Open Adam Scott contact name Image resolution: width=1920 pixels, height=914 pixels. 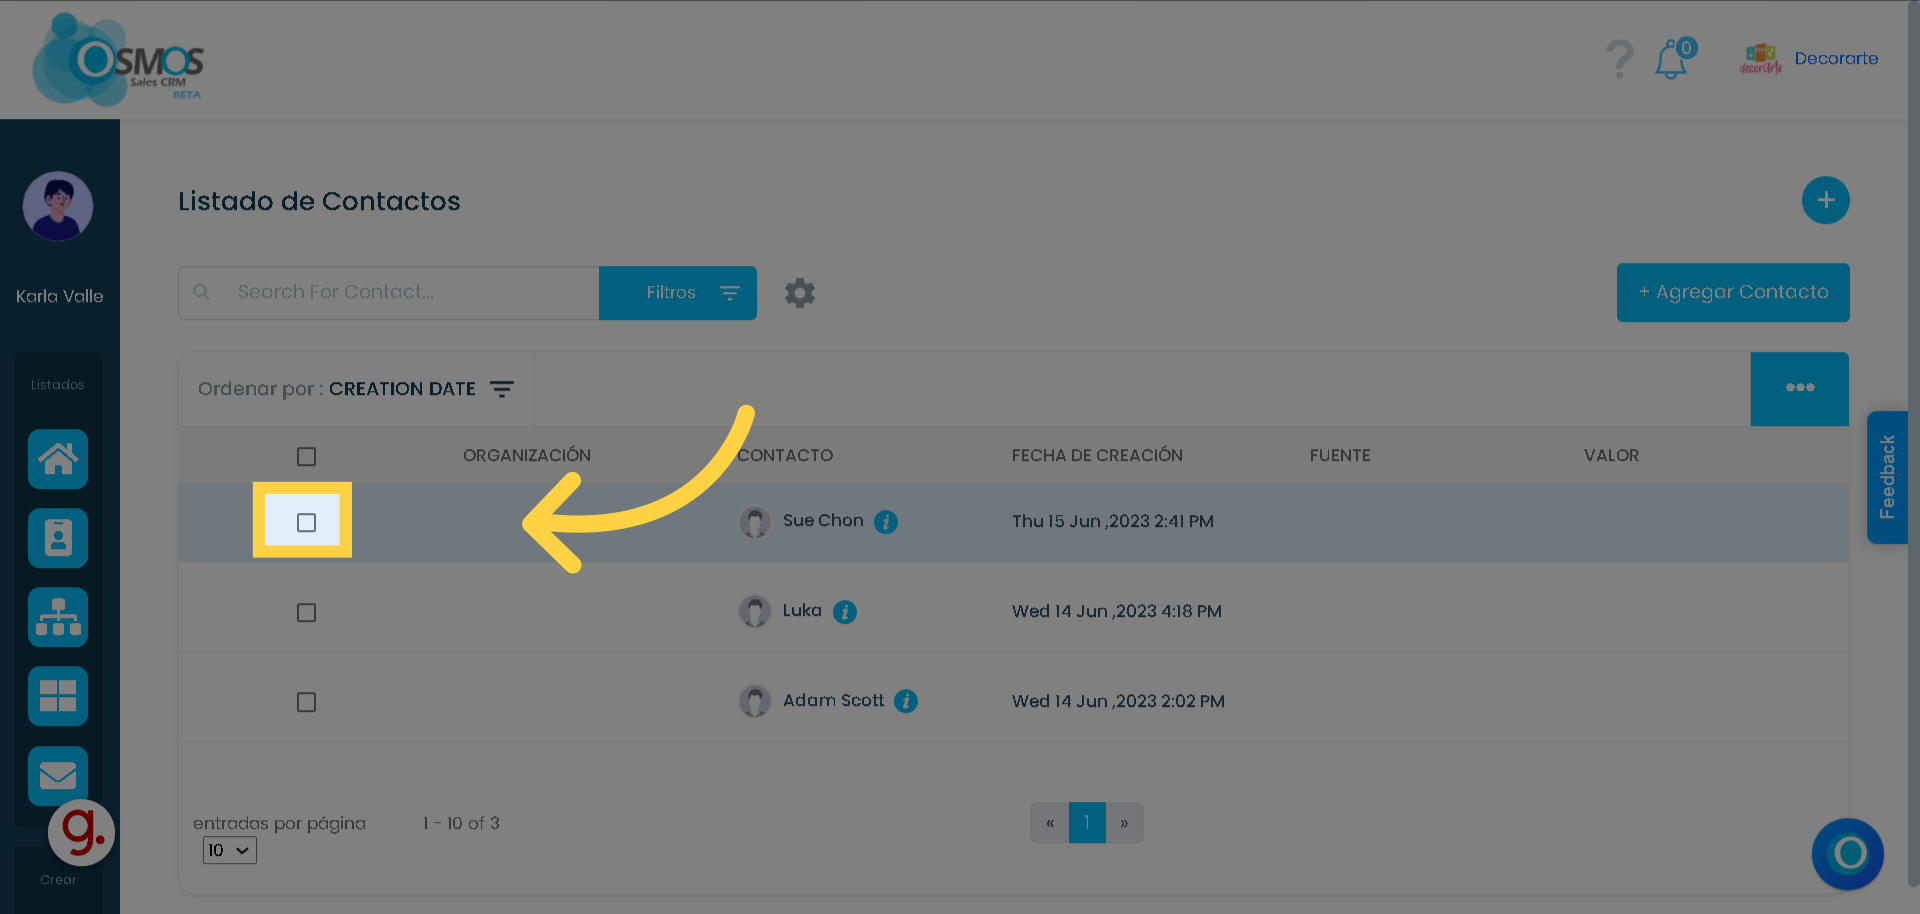pyautogui.click(x=833, y=700)
